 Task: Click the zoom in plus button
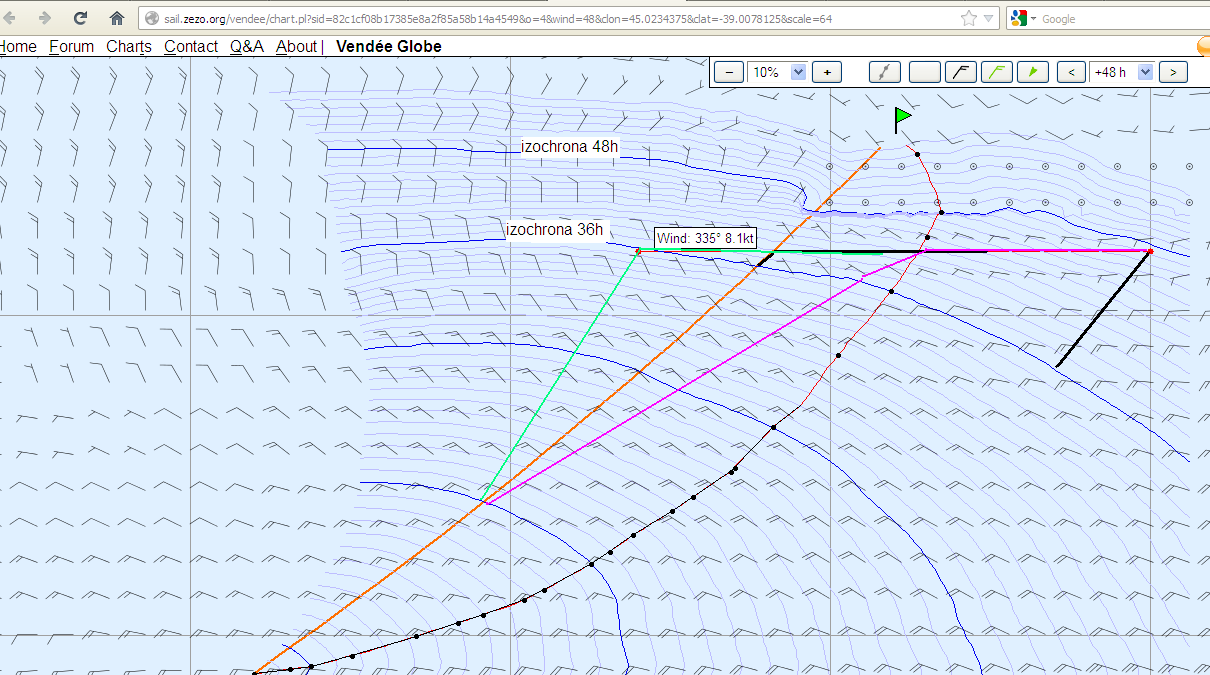(827, 72)
